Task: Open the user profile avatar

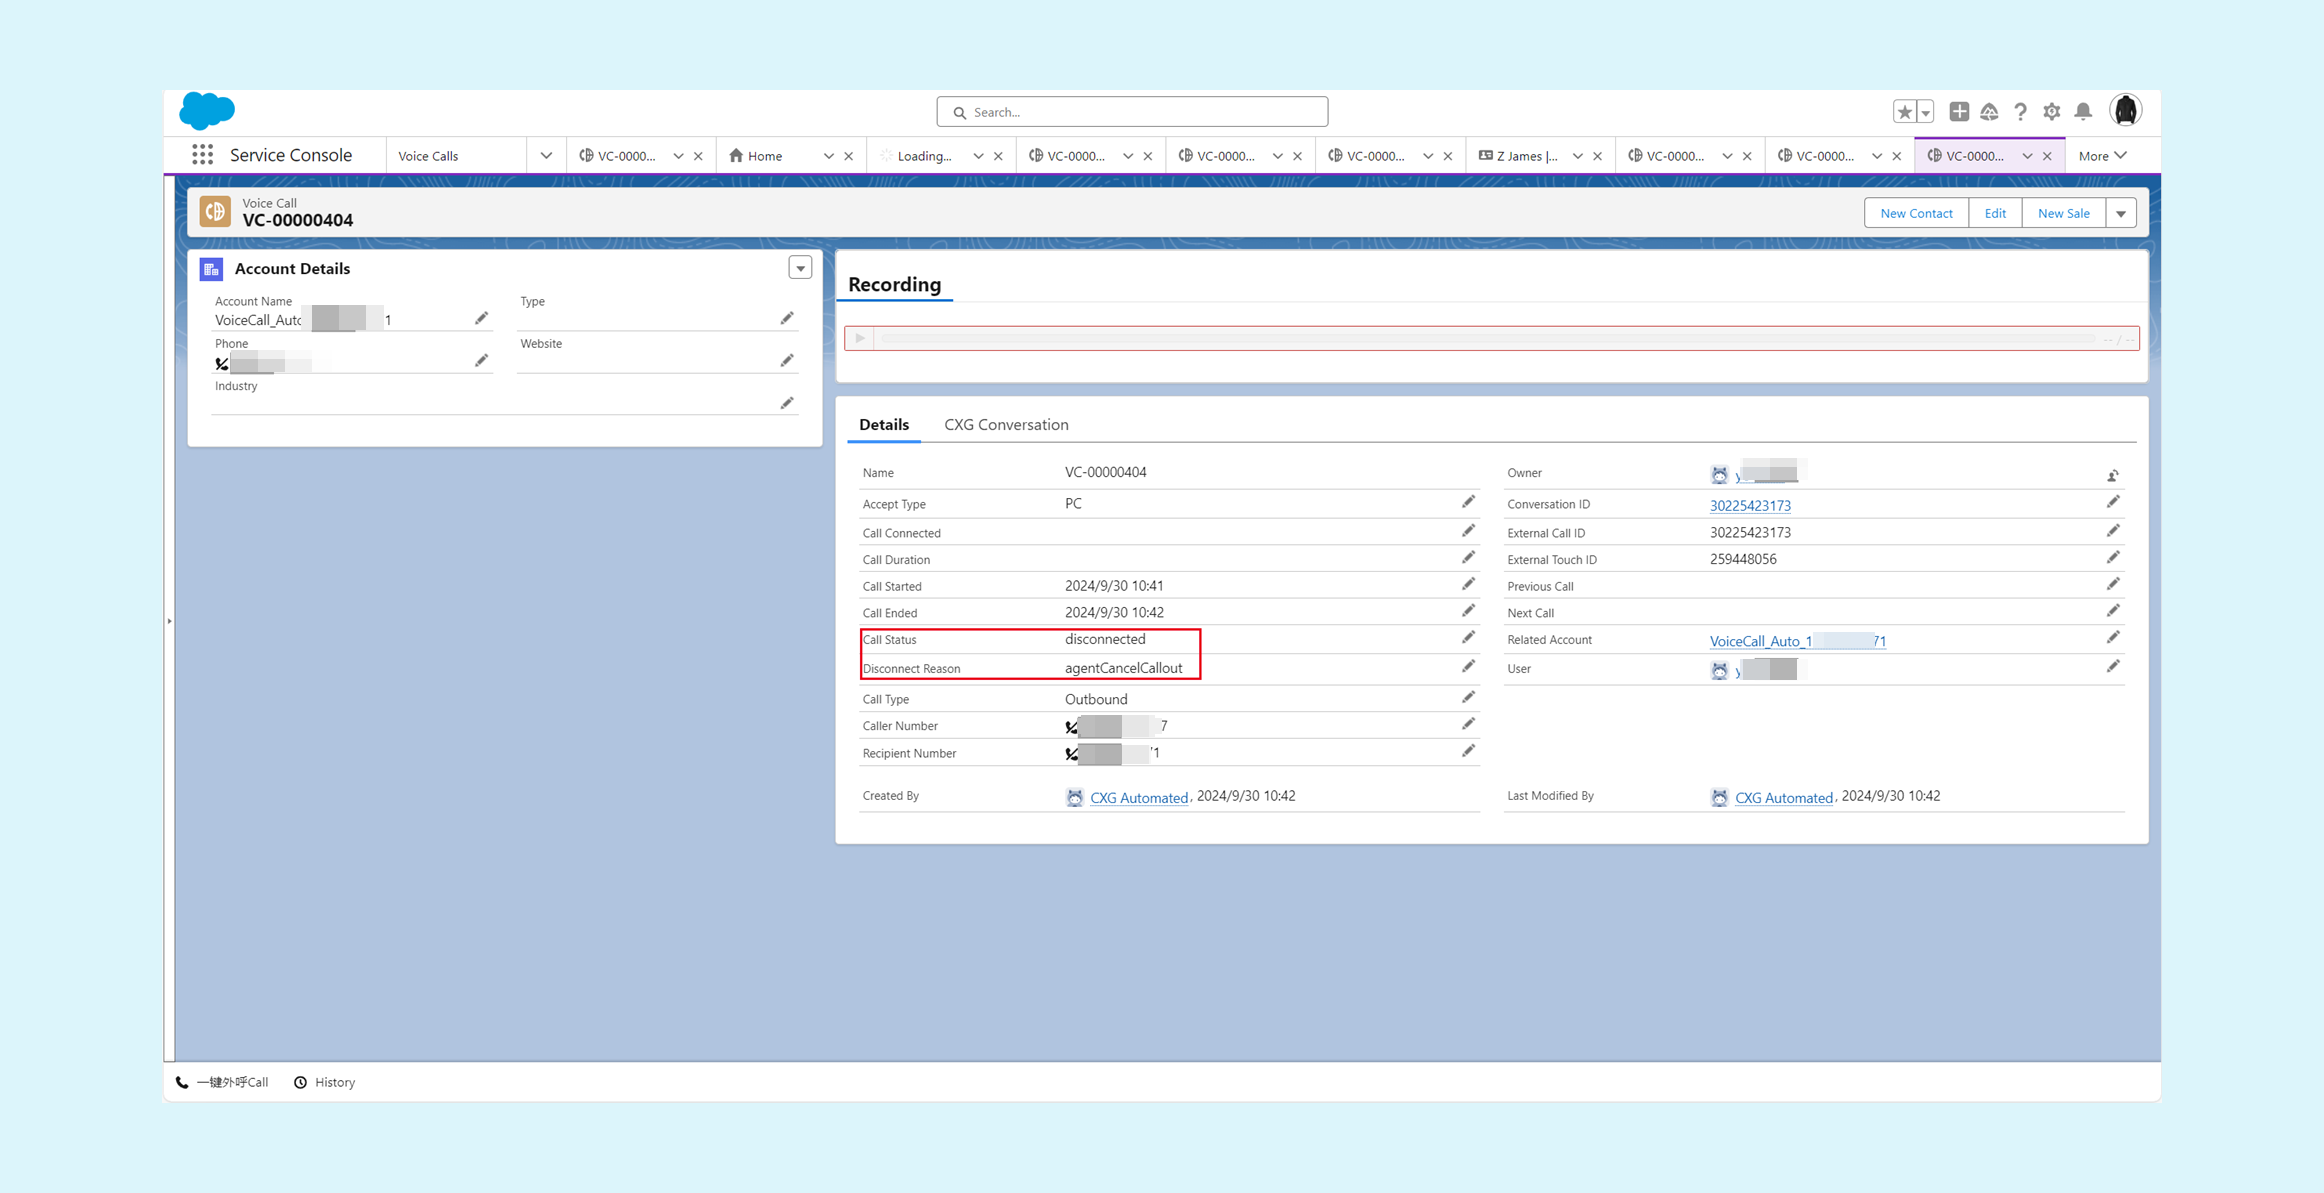Action: coord(2125,110)
